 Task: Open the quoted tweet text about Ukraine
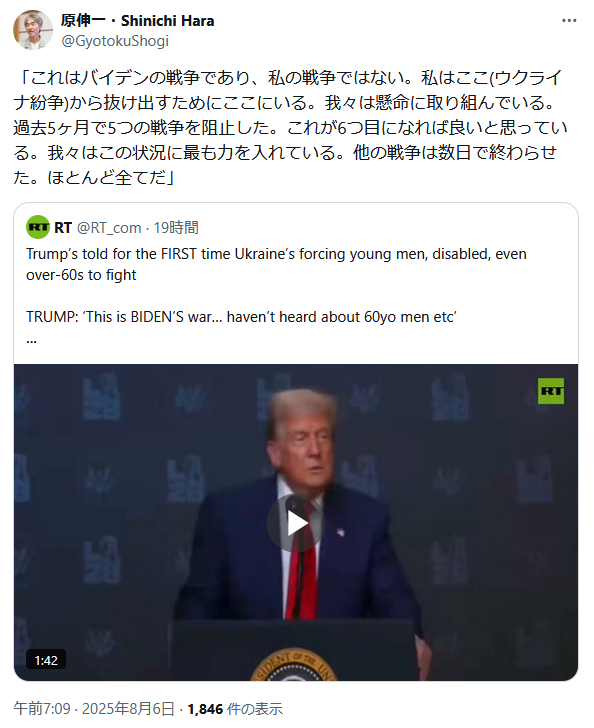pyautogui.click(x=276, y=264)
